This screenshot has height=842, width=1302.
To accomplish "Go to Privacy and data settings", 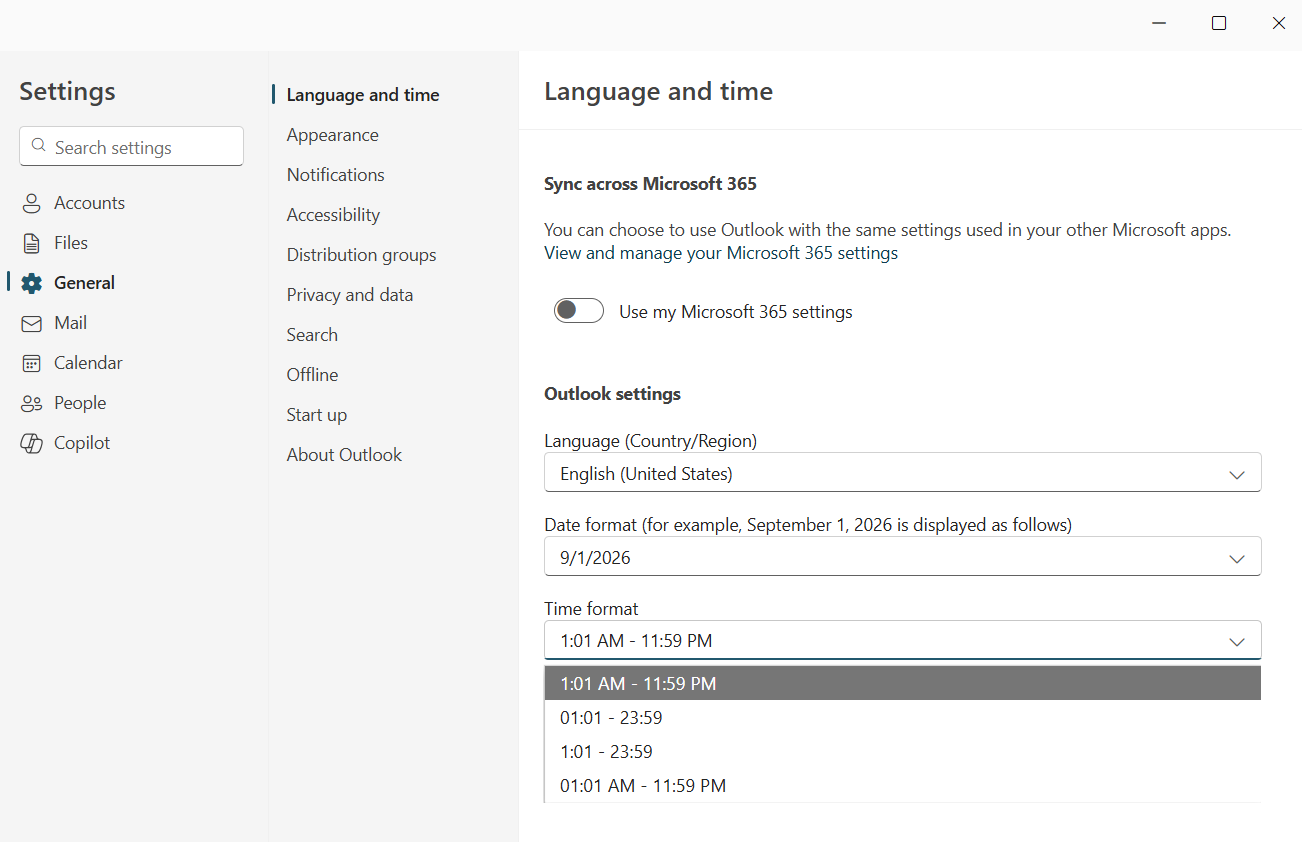I will (x=349, y=294).
